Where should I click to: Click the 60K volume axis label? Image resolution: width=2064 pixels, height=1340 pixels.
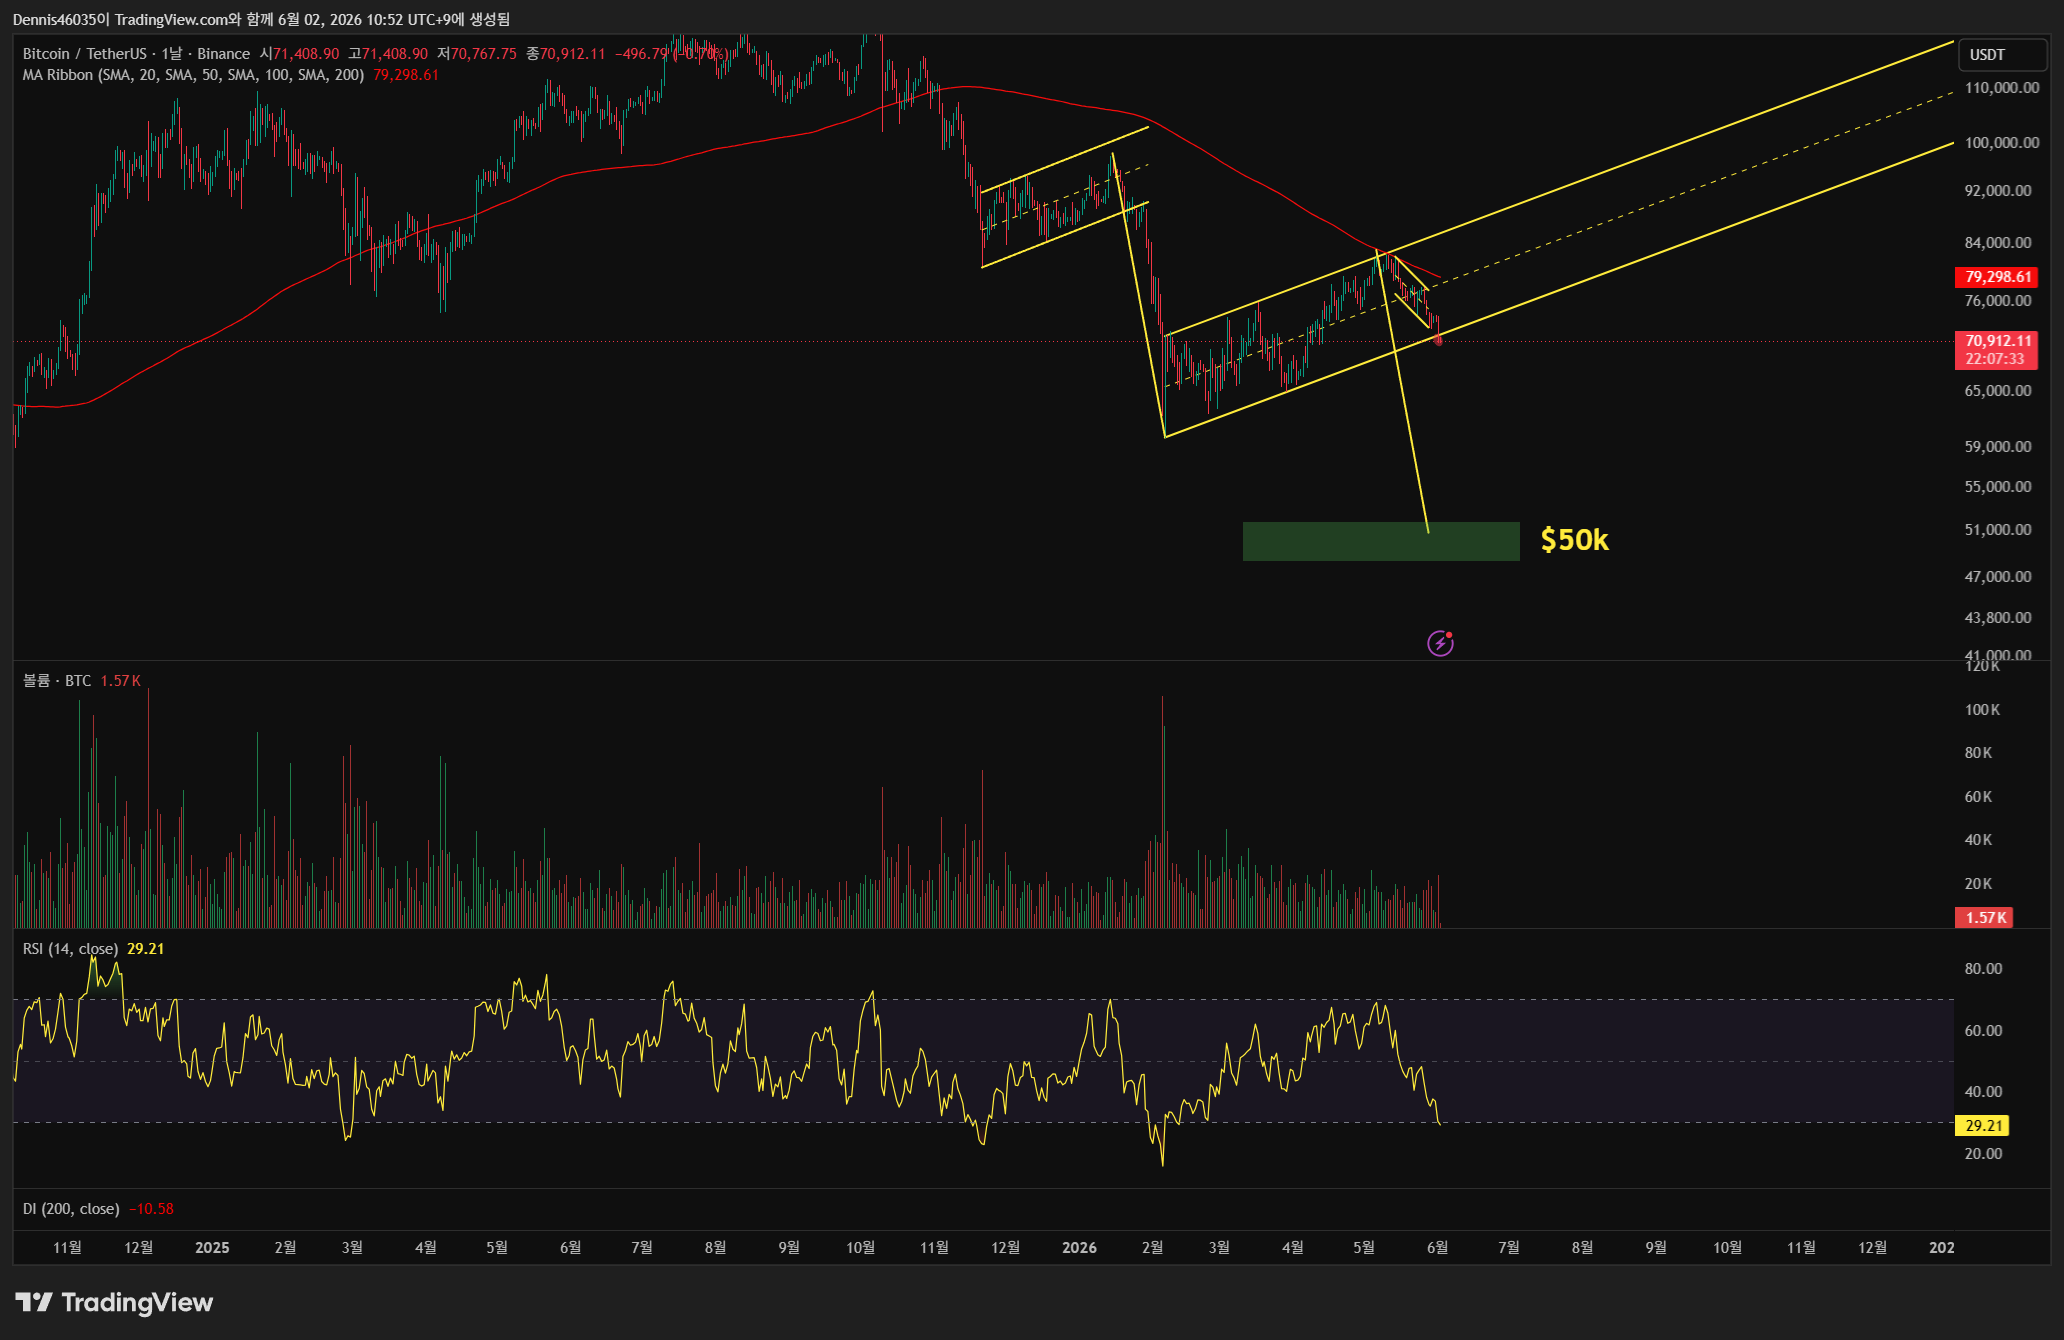(x=1978, y=797)
